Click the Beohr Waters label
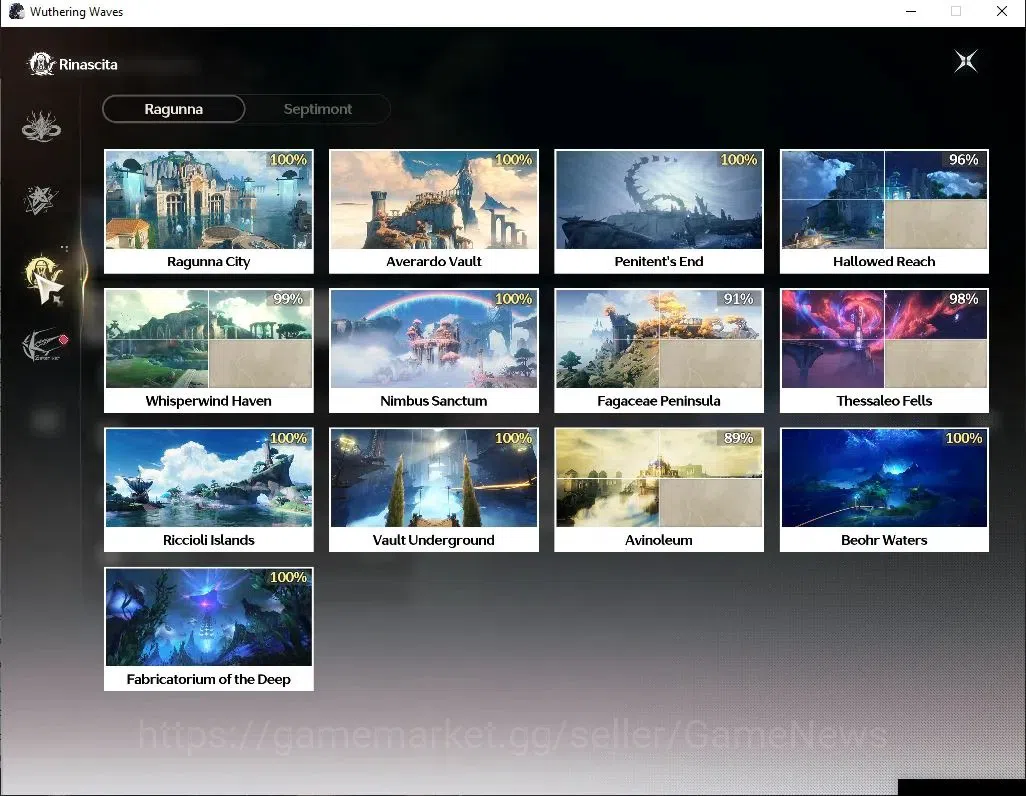Image resolution: width=1026 pixels, height=796 pixels. [884, 540]
